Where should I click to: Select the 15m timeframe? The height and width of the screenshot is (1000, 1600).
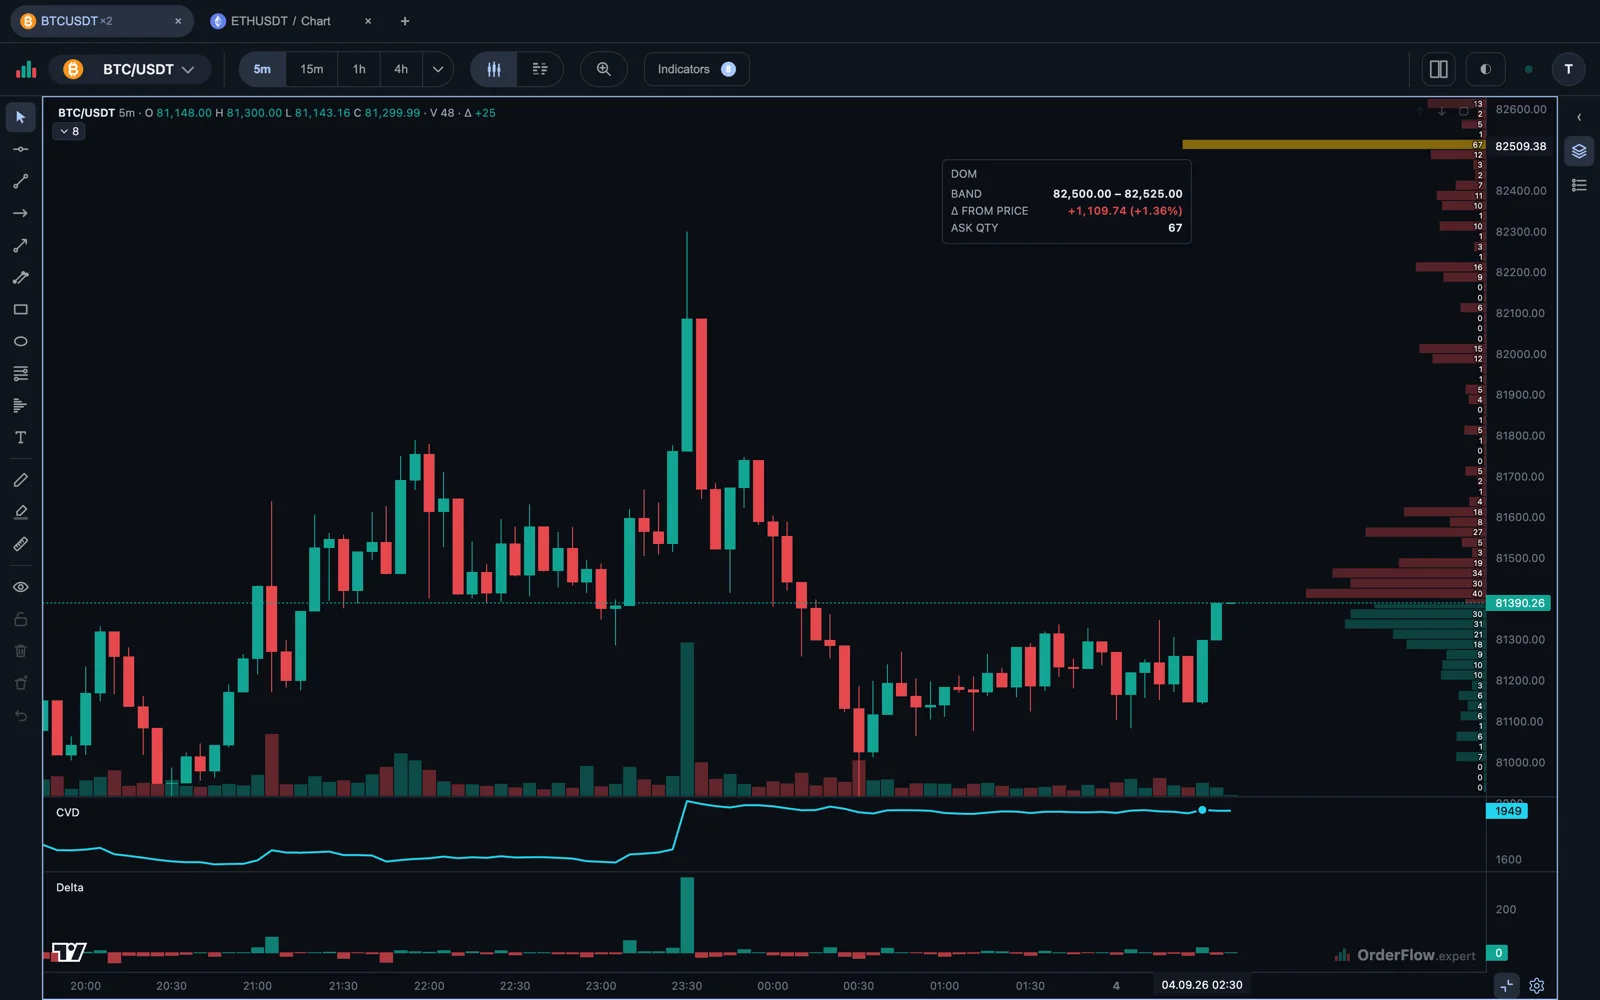(312, 69)
